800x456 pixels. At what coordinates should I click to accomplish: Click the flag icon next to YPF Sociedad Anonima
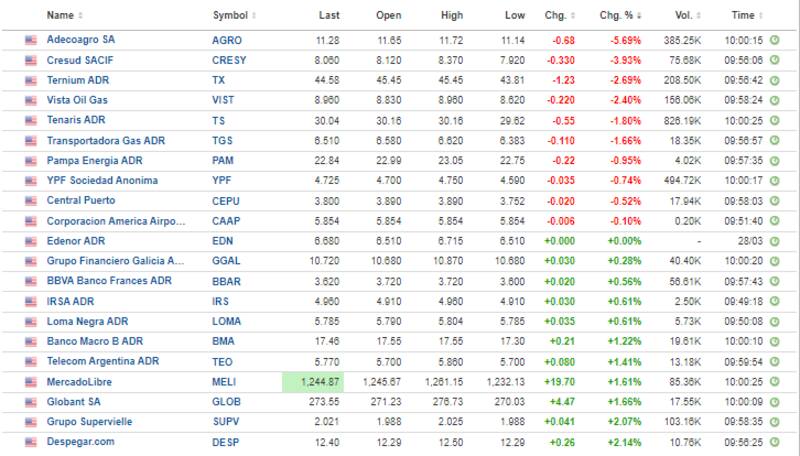31,180
